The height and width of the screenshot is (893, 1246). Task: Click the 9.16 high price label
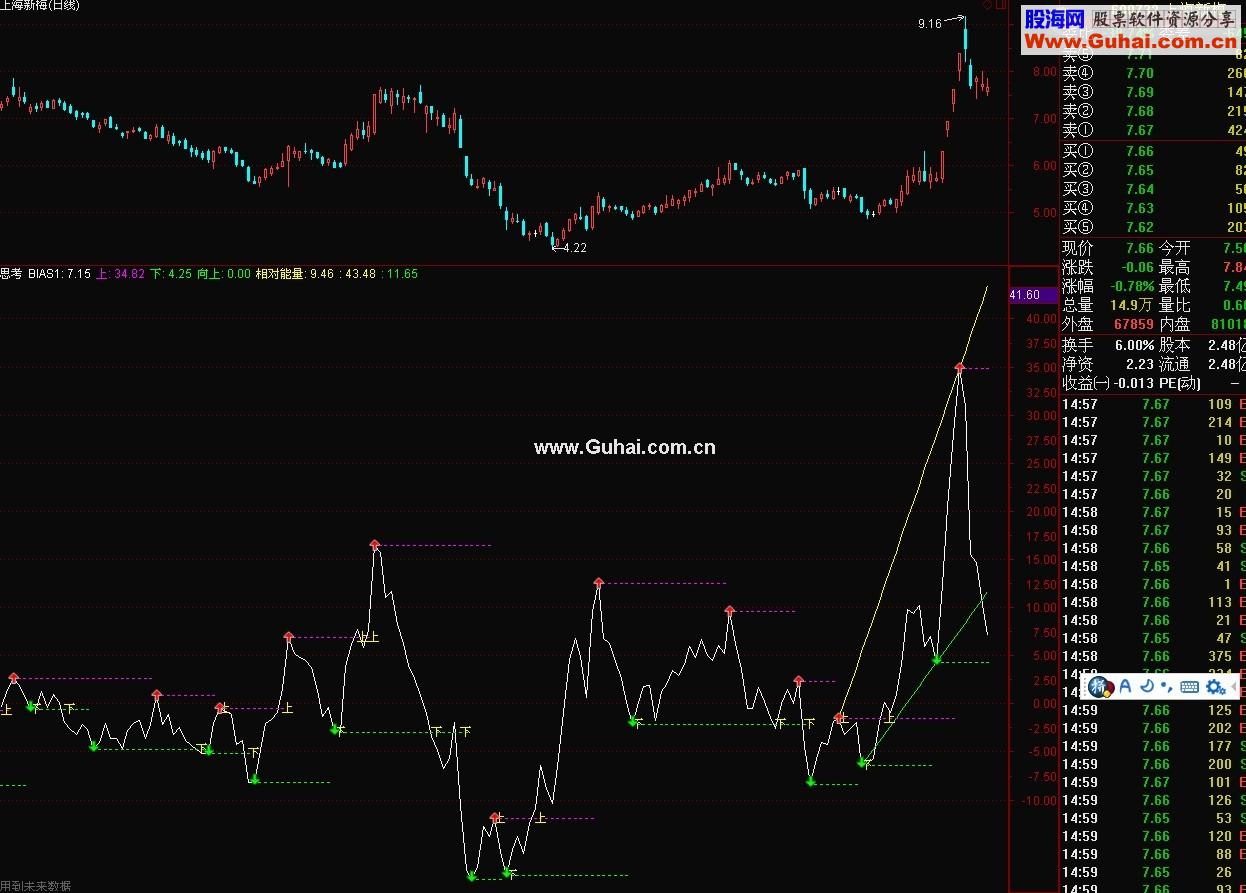tap(929, 23)
